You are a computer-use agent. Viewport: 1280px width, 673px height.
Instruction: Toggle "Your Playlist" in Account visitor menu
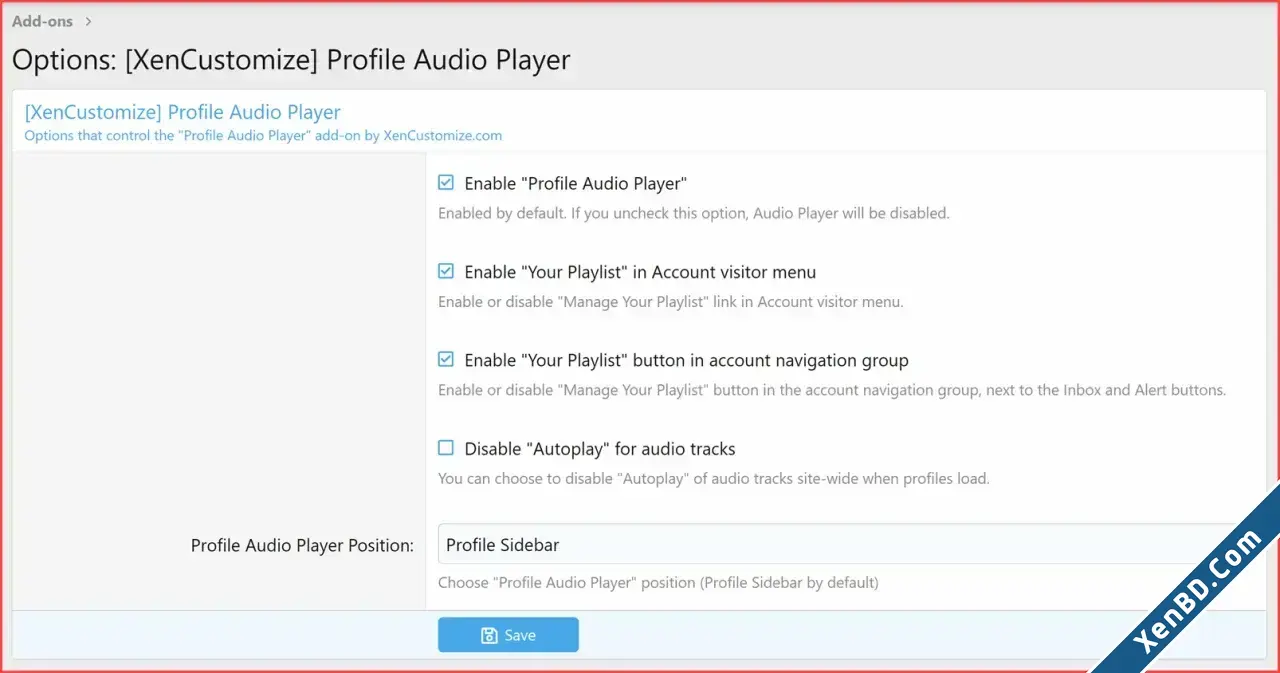[x=446, y=271]
